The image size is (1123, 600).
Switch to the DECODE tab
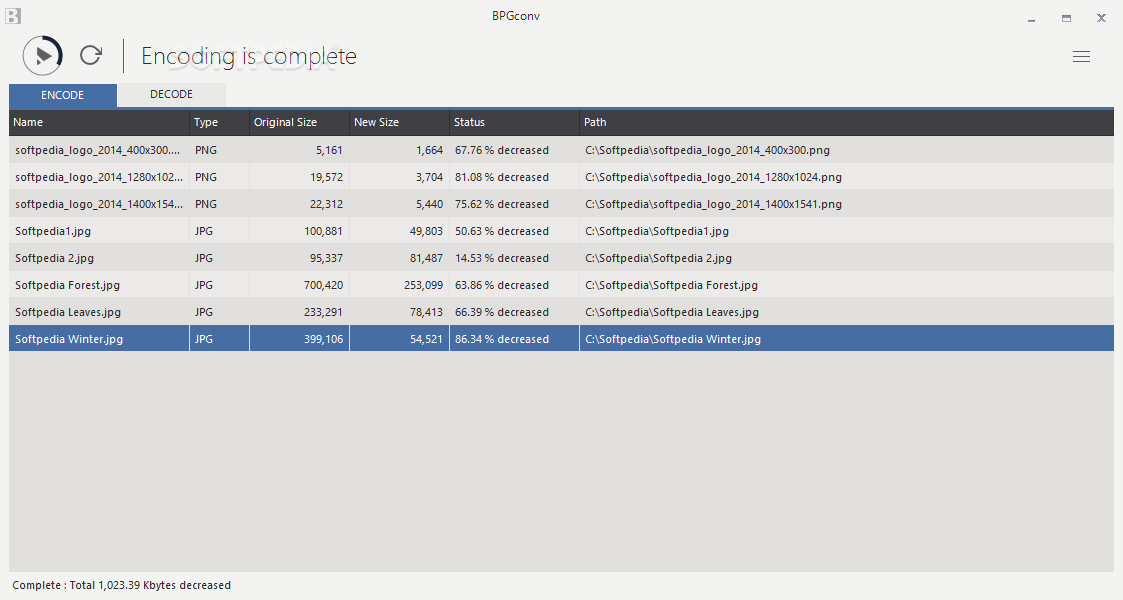(171, 95)
